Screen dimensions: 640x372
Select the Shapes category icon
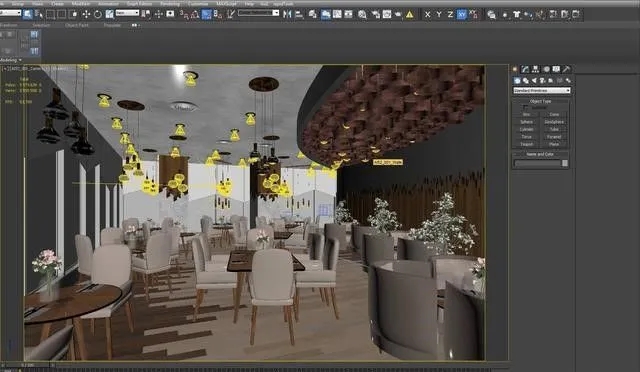[x=525, y=80]
